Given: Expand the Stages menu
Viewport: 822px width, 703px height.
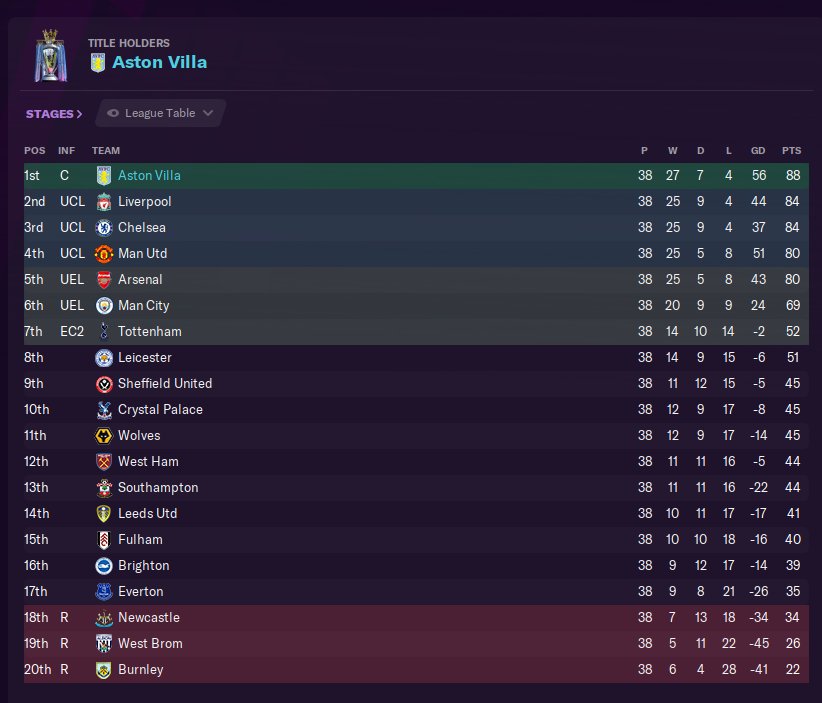Looking at the screenshot, I should point(54,114).
